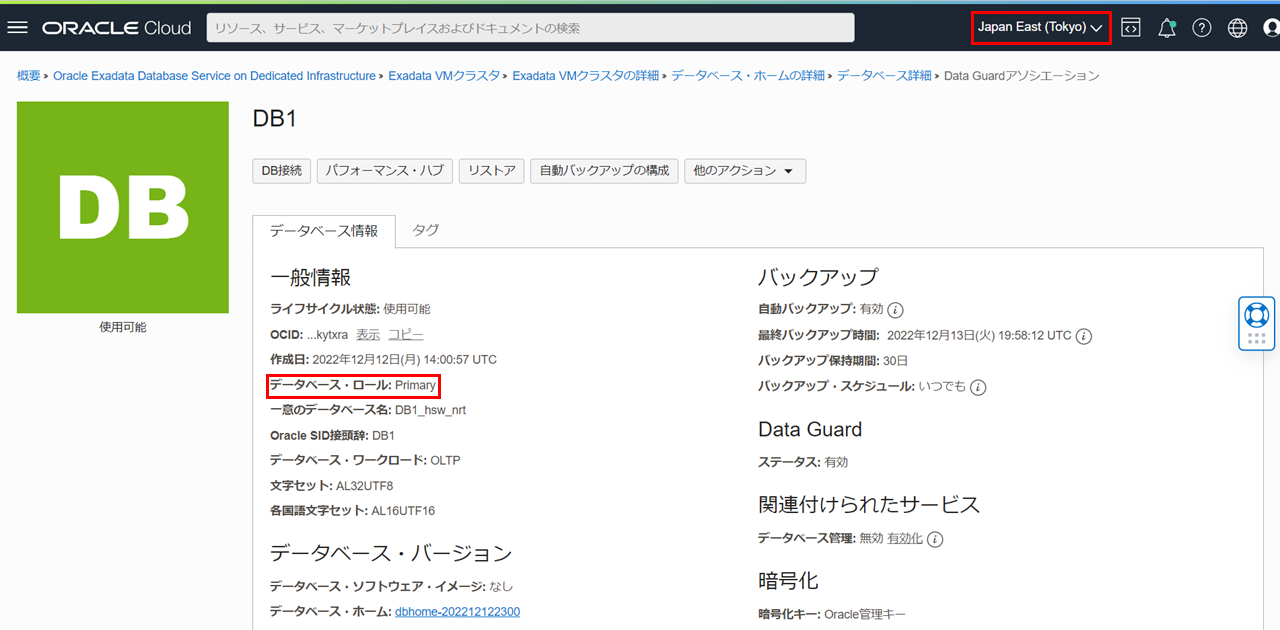Focus the top resource search field
Image resolution: width=1280 pixels, height=630 pixels.
[x=530, y=28]
